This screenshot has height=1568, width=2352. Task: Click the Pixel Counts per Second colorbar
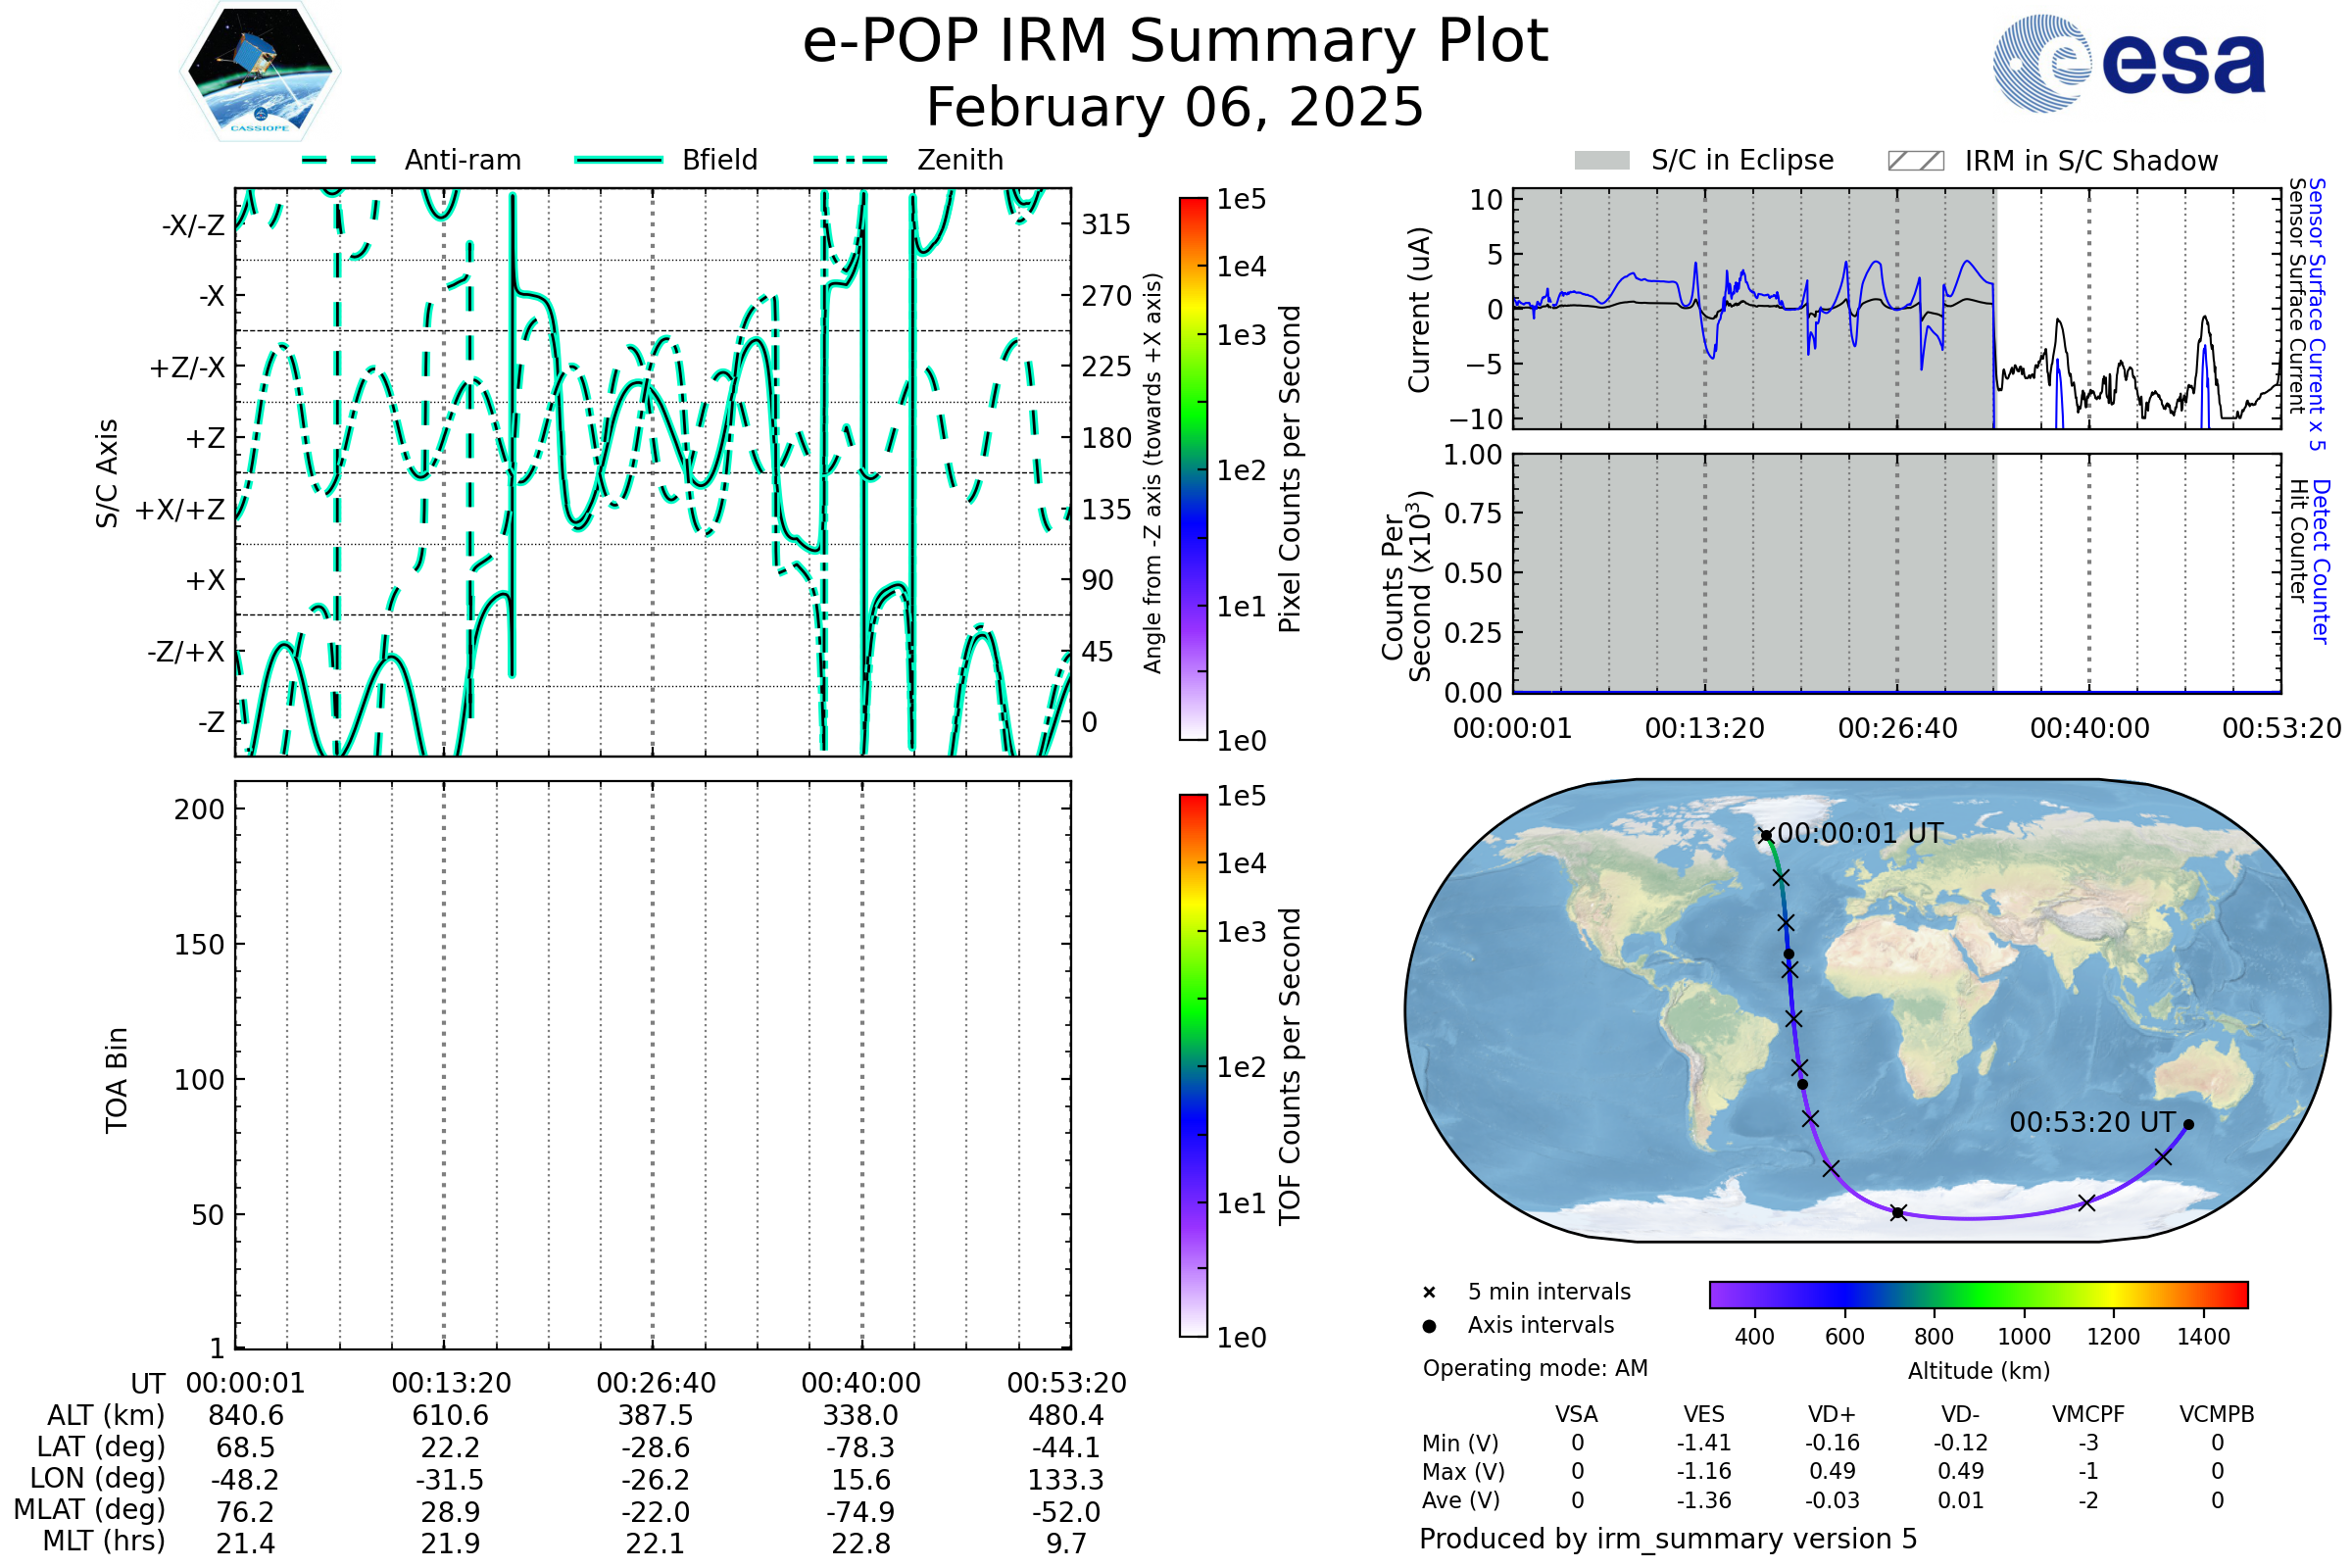pos(1193,469)
